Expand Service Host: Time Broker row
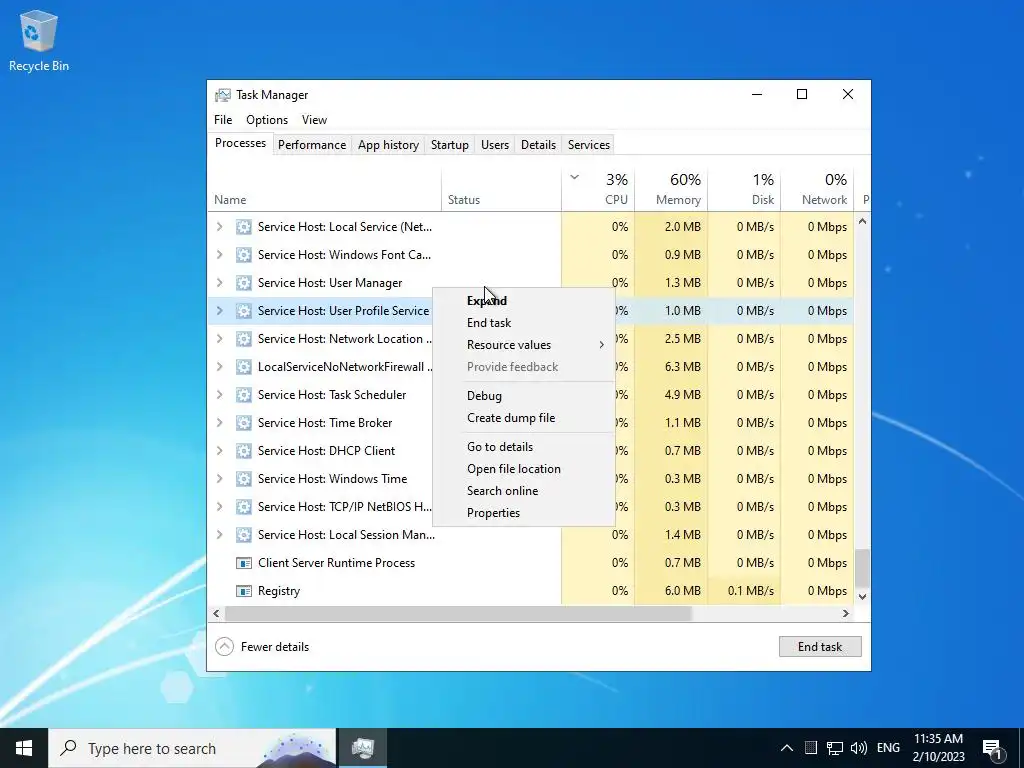The height and width of the screenshot is (768, 1024). click(219, 423)
